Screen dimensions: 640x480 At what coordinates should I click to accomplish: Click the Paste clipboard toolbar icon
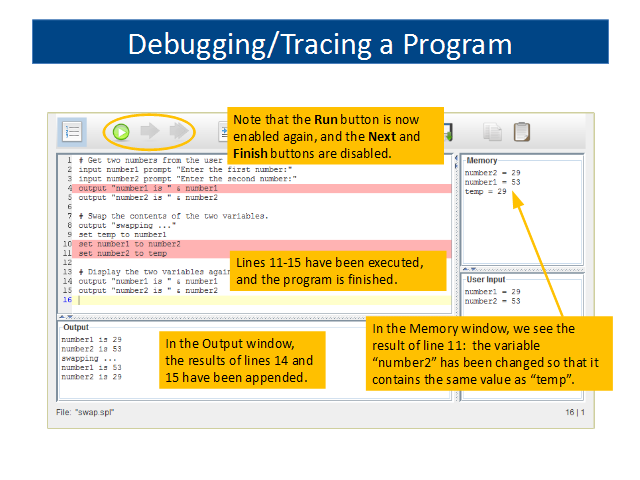(x=522, y=132)
